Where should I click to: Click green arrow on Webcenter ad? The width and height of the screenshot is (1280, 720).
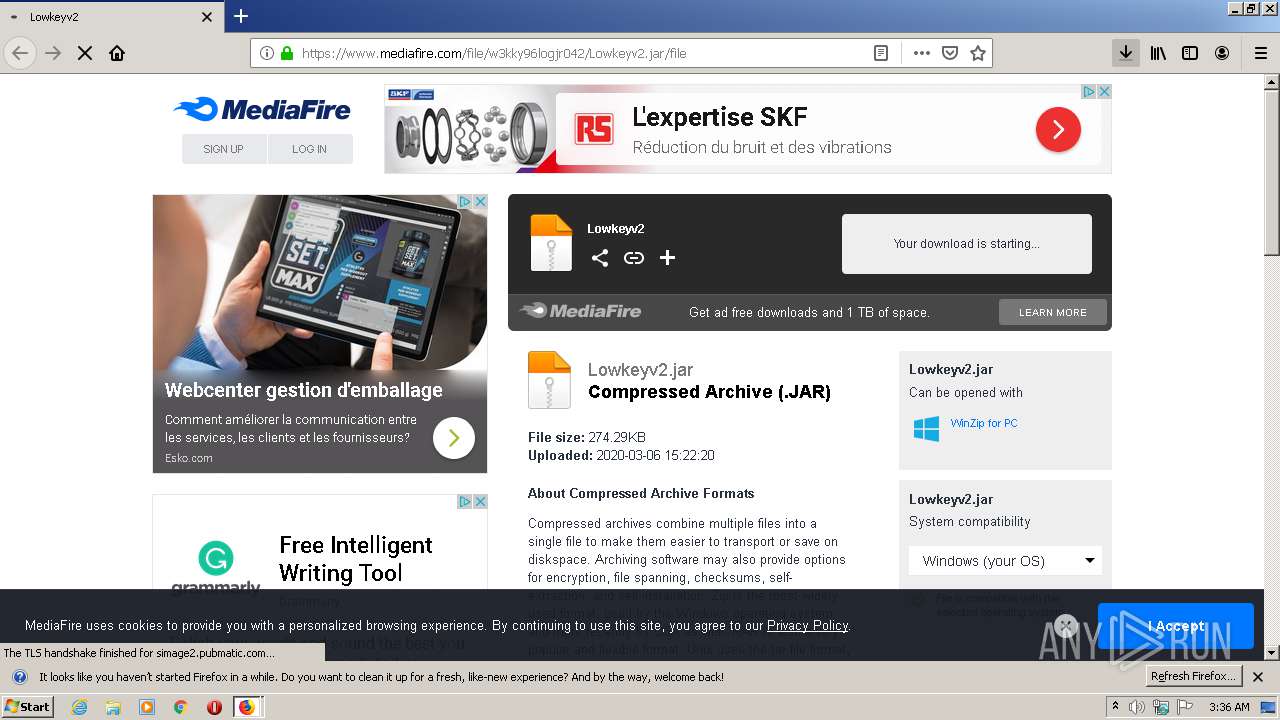[x=454, y=437]
